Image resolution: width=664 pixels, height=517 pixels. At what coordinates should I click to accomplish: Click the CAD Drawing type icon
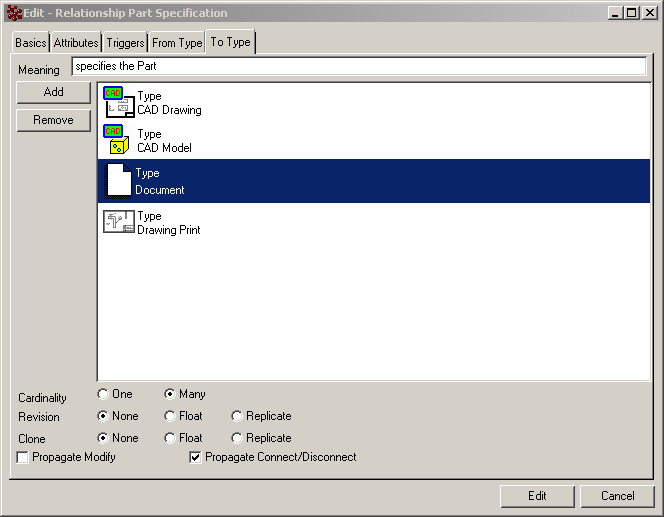click(x=118, y=103)
